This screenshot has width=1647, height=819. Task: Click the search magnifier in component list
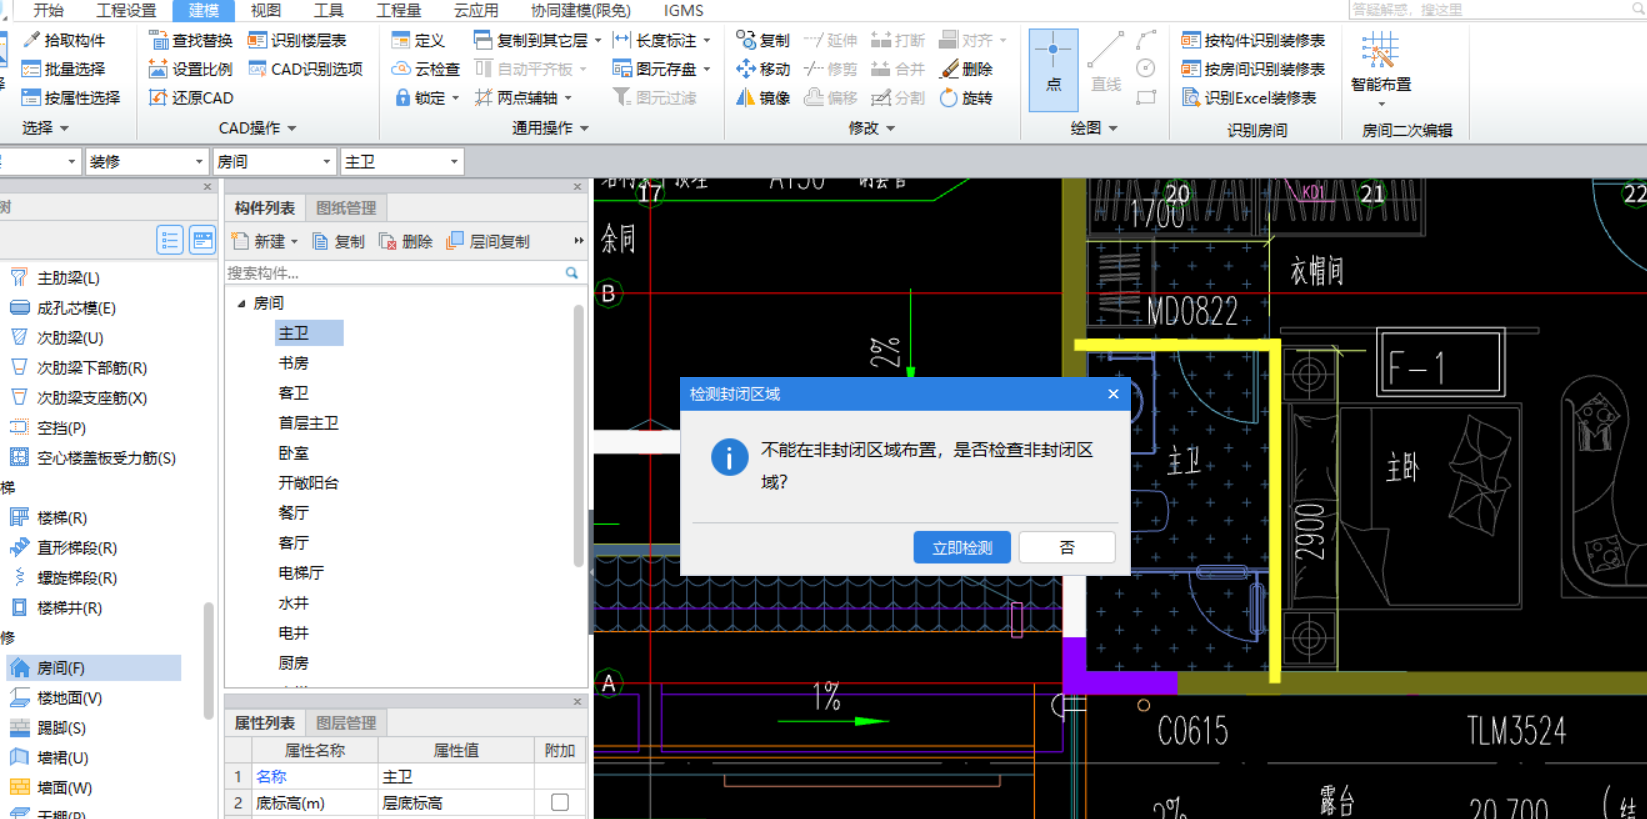[572, 273]
